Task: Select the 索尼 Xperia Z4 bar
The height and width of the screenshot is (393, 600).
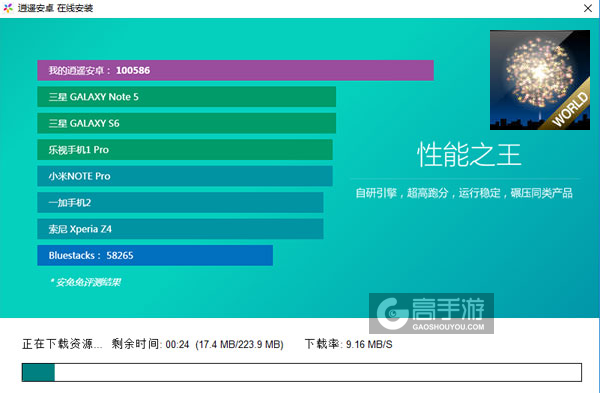Action: pos(180,229)
